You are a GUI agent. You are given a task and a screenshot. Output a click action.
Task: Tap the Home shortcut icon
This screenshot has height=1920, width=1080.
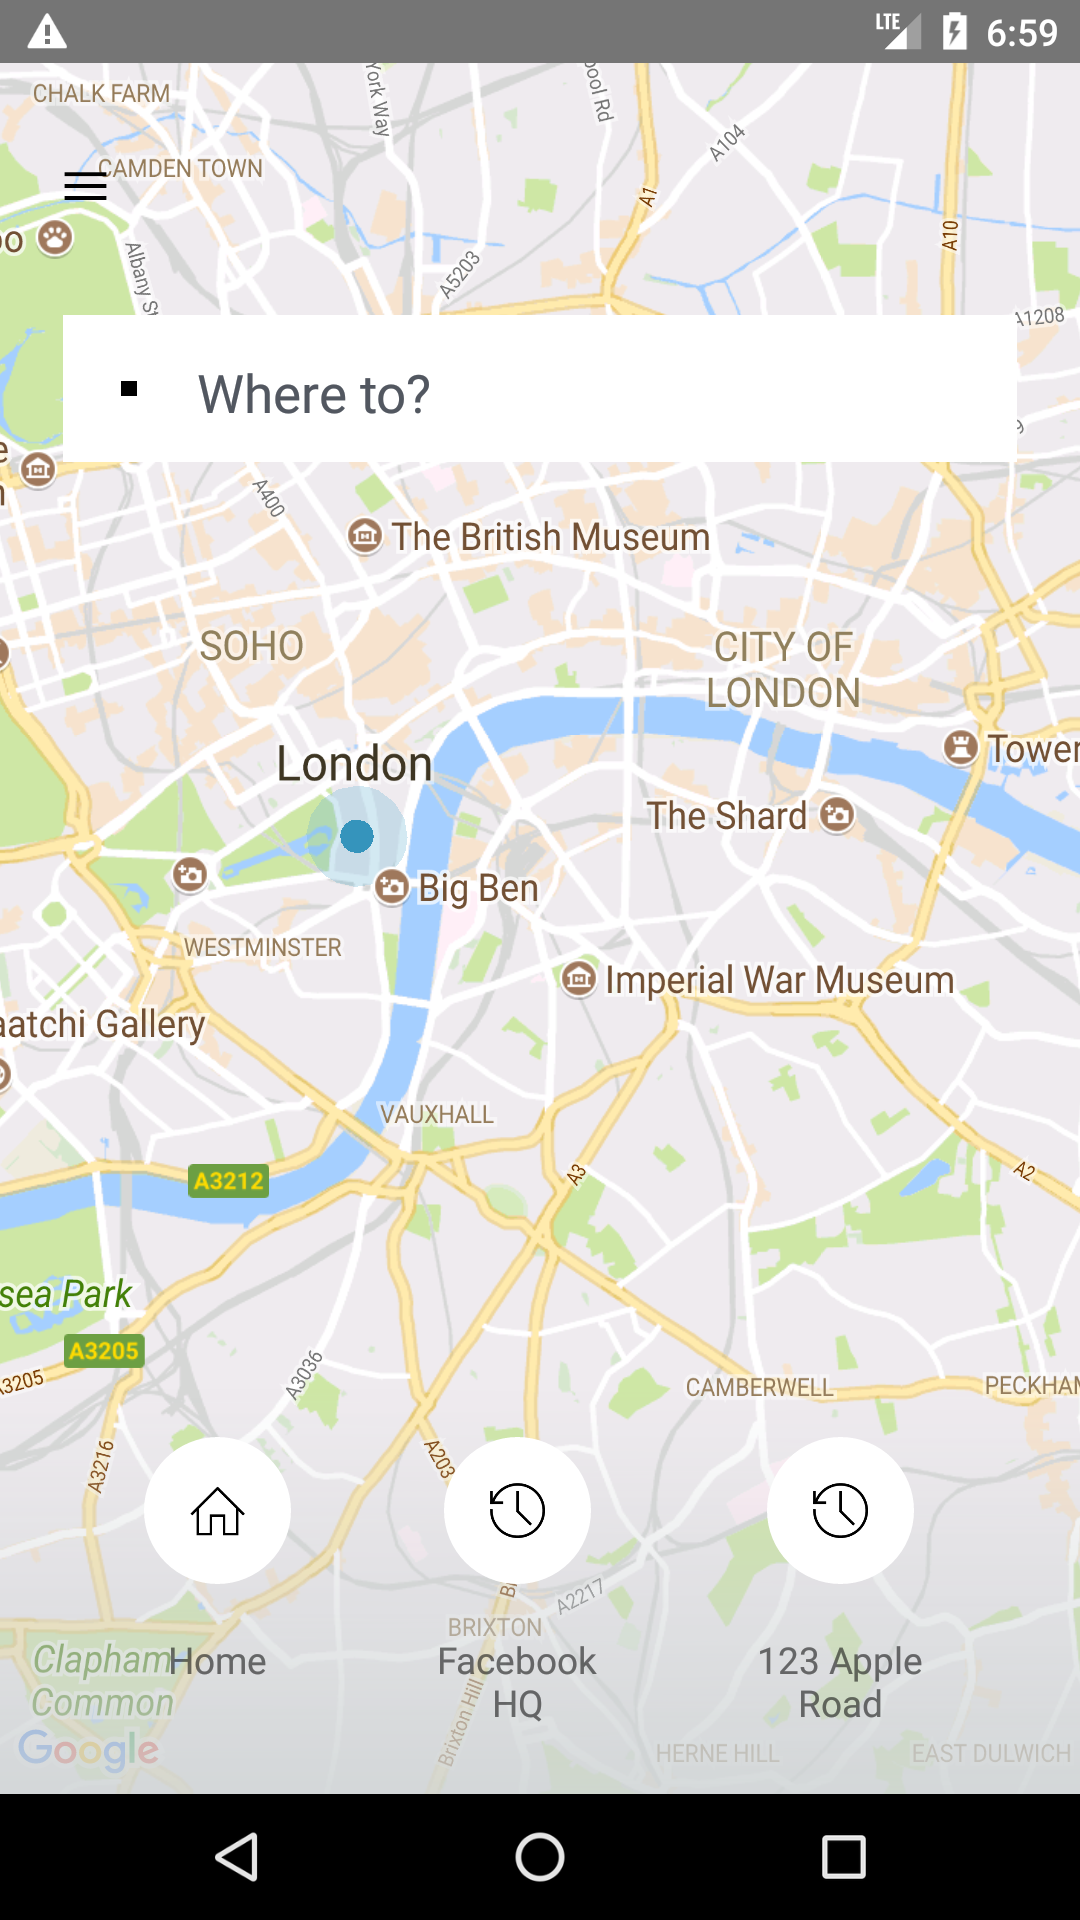(x=217, y=1510)
